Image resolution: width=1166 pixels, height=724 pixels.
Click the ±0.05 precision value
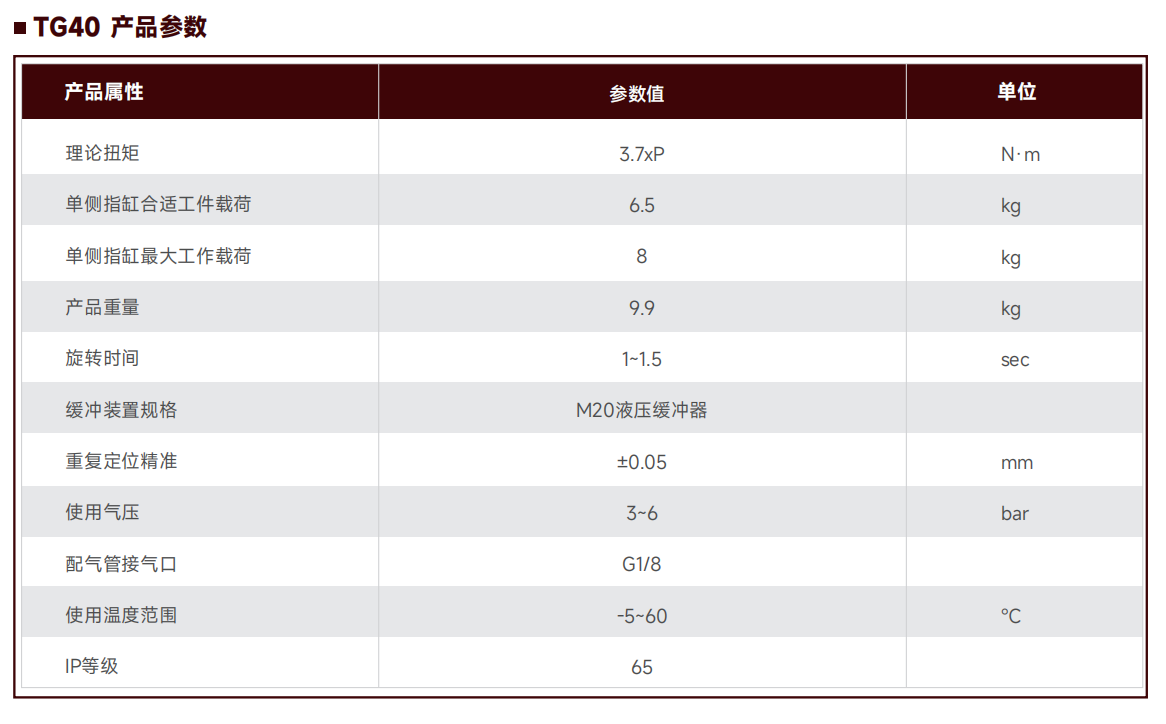[x=642, y=462]
